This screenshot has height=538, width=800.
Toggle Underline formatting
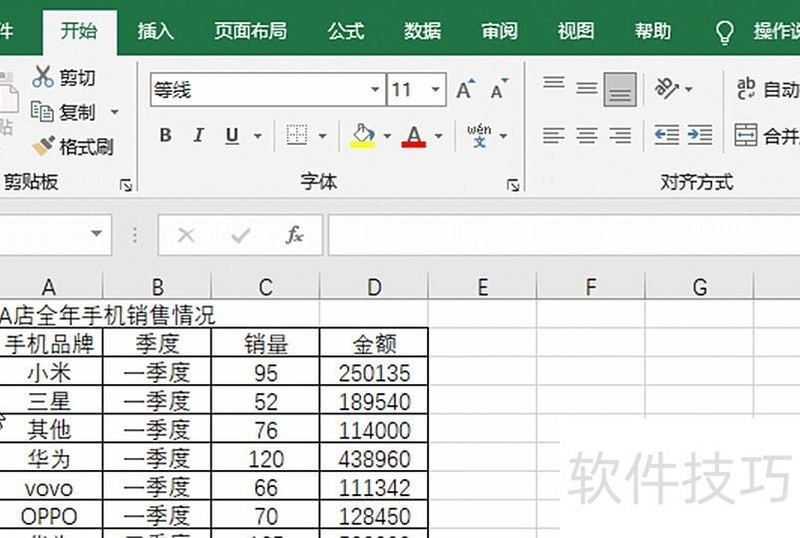232,135
